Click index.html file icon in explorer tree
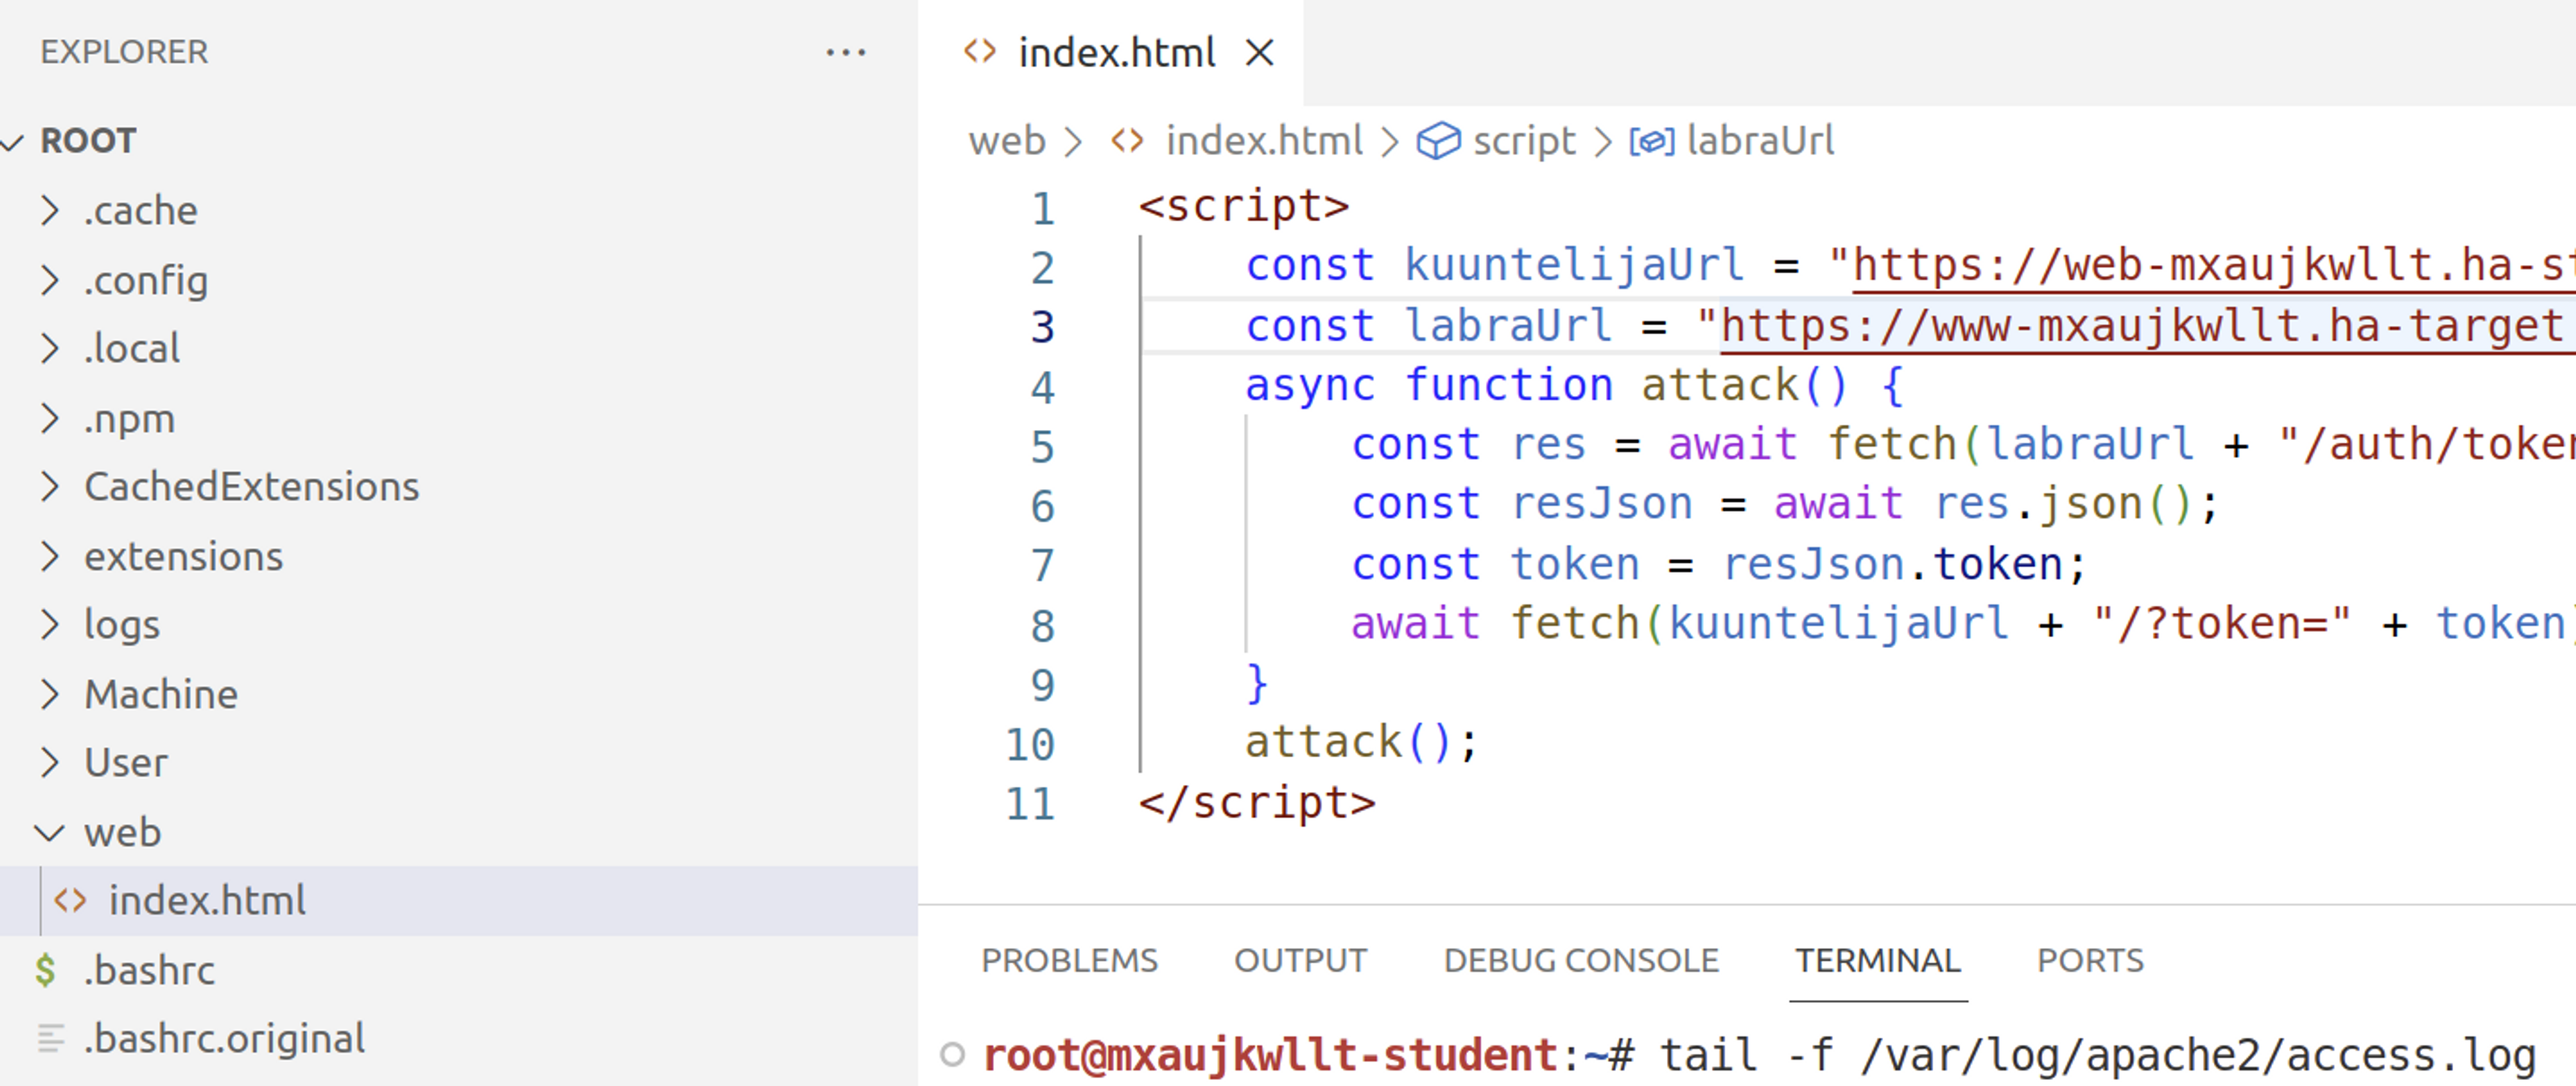This screenshot has height=1086, width=2576. tap(70, 901)
